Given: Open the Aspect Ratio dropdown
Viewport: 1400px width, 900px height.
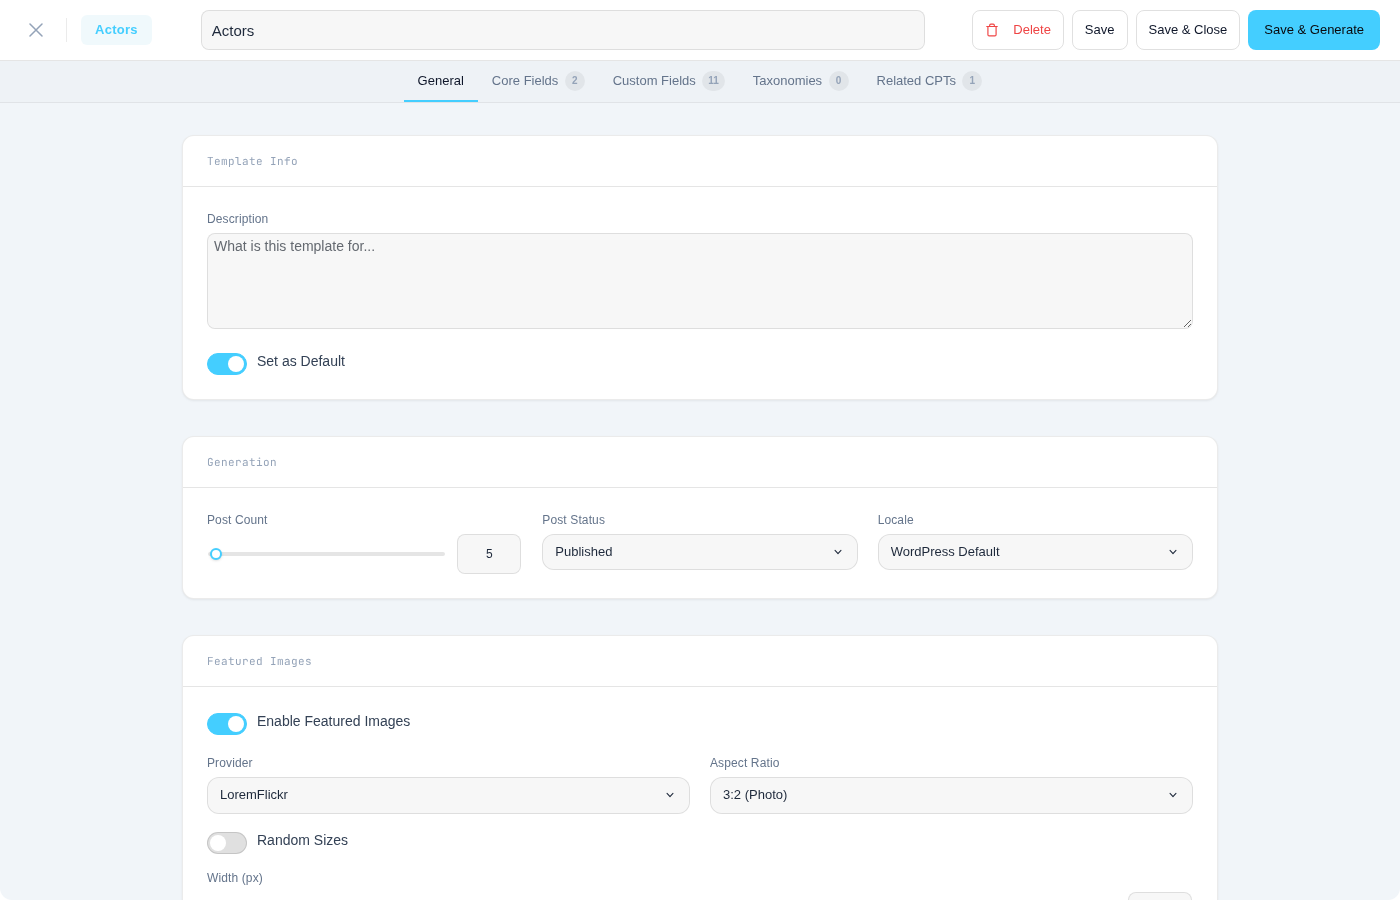Looking at the screenshot, I should (951, 795).
